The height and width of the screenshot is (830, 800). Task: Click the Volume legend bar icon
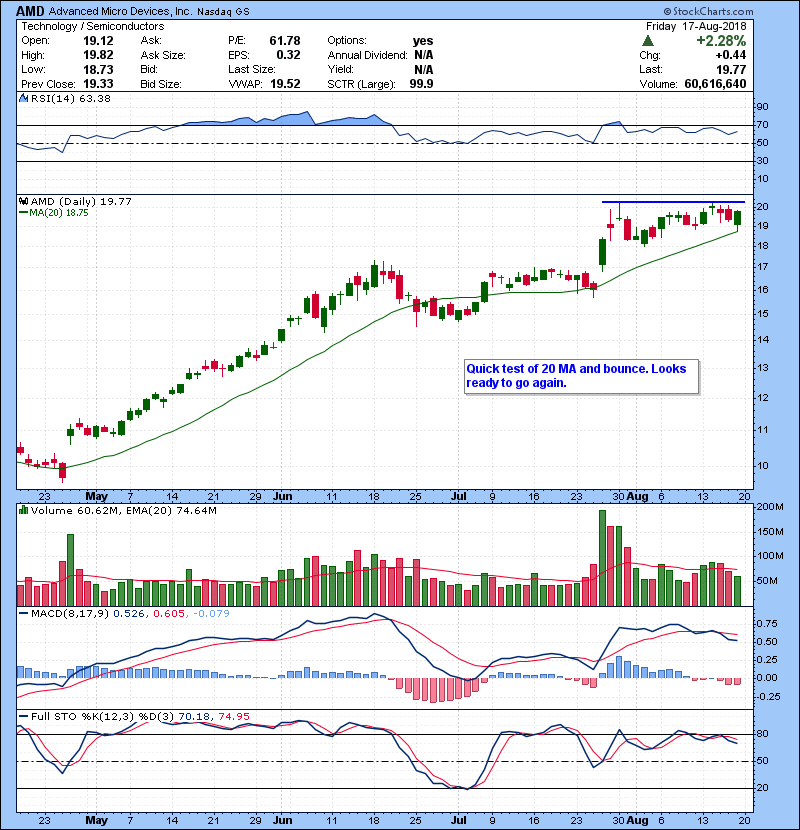[23, 510]
